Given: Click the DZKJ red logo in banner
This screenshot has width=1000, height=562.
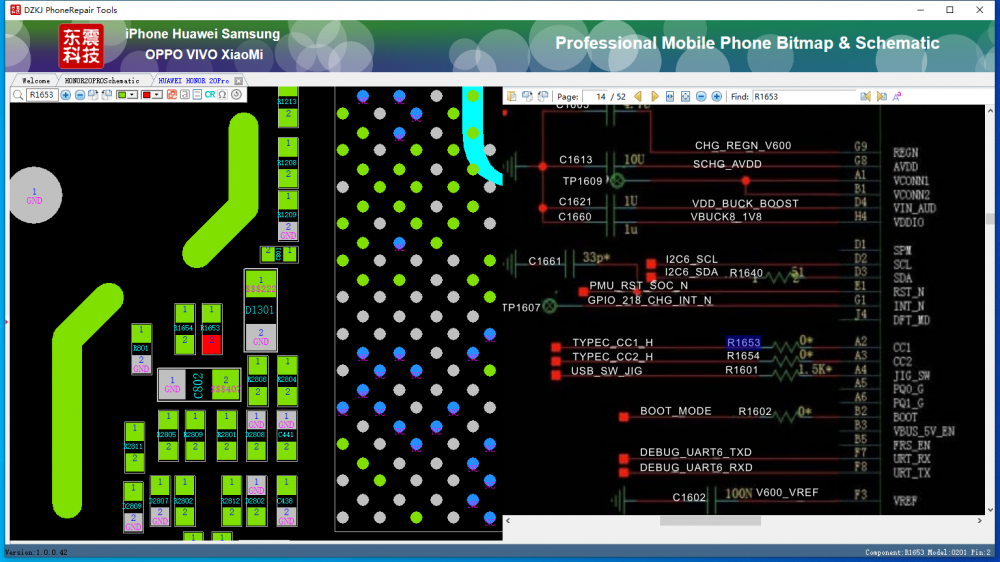Looking at the screenshot, I should tap(81, 46).
